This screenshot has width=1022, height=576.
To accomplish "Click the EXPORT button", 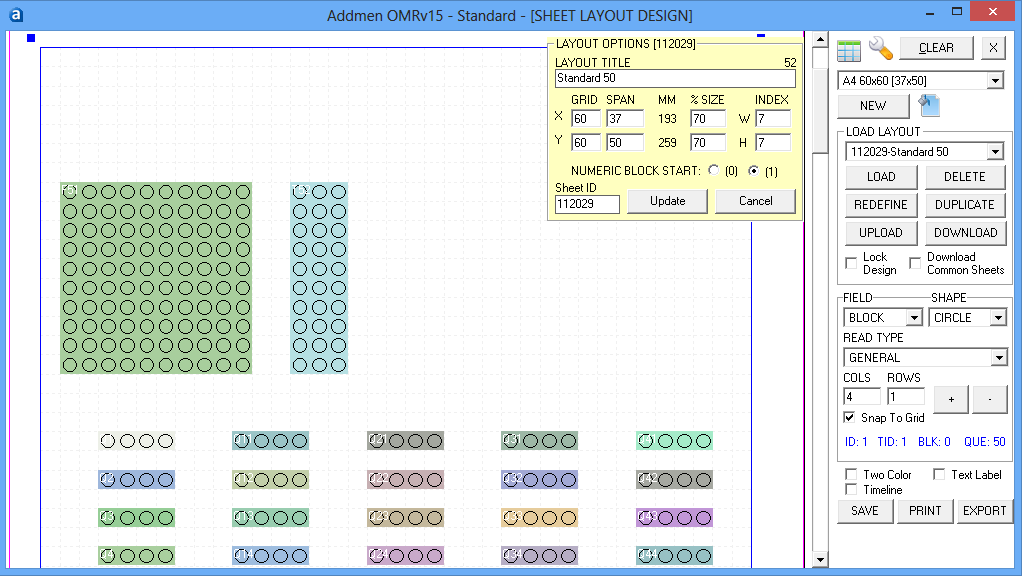I will (x=984, y=511).
